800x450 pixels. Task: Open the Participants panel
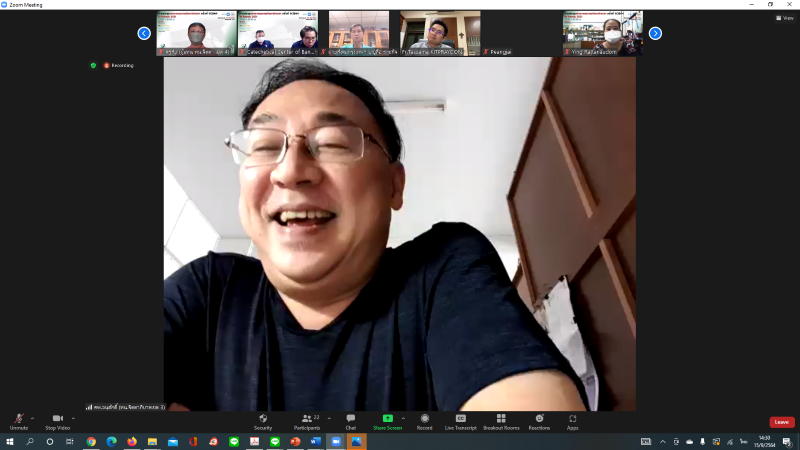307,422
